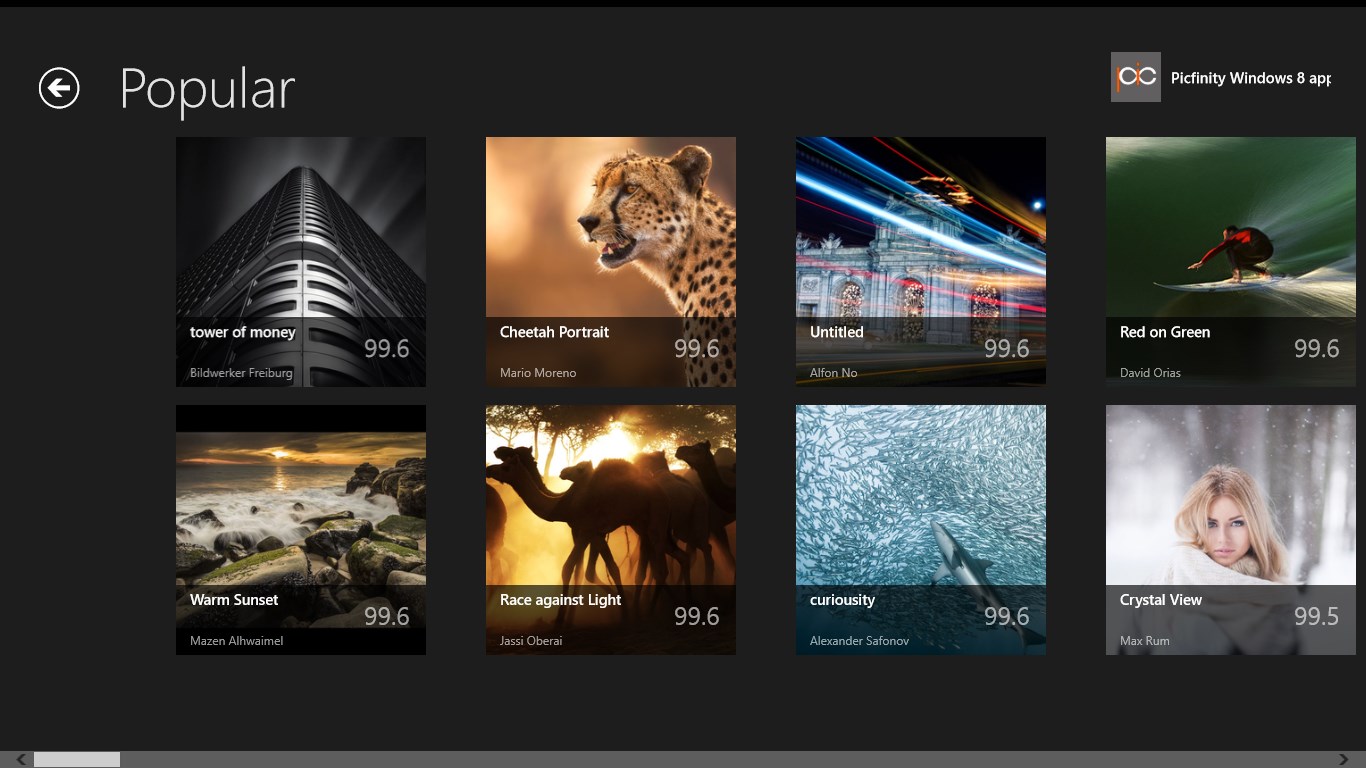The width and height of the screenshot is (1366, 768).
Task: Click author name Mario Moreno
Action: pos(538,373)
